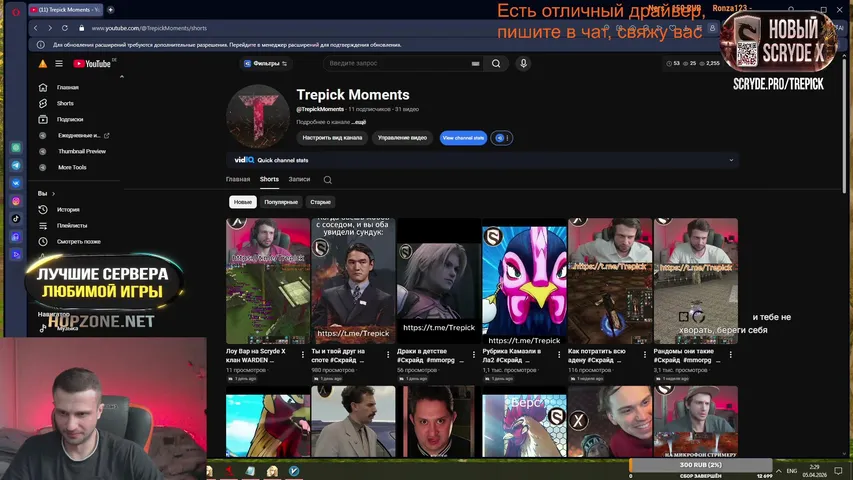
Task: Open Telegram from the Opera sidebar
Action: tap(16, 165)
